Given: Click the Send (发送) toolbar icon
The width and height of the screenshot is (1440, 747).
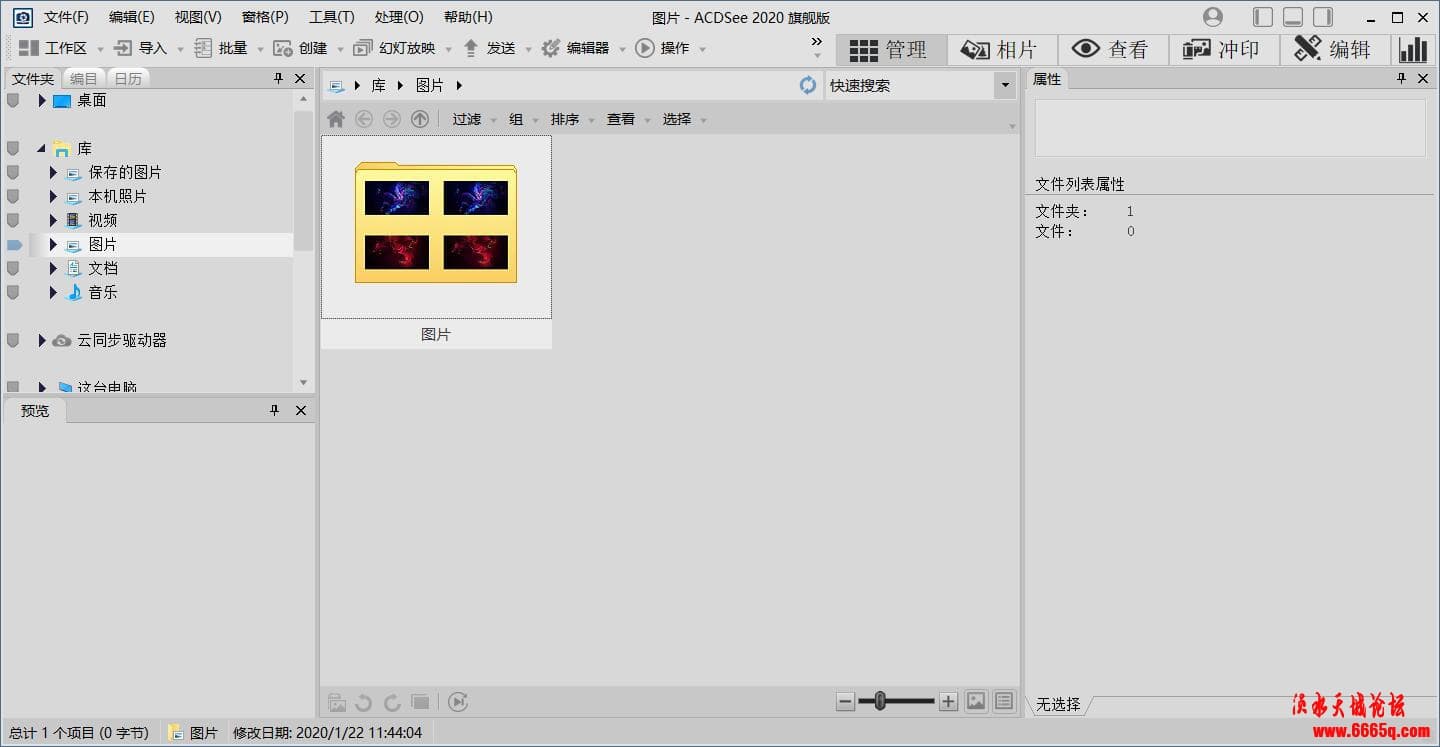Looking at the screenshot, I should [471, 48].
